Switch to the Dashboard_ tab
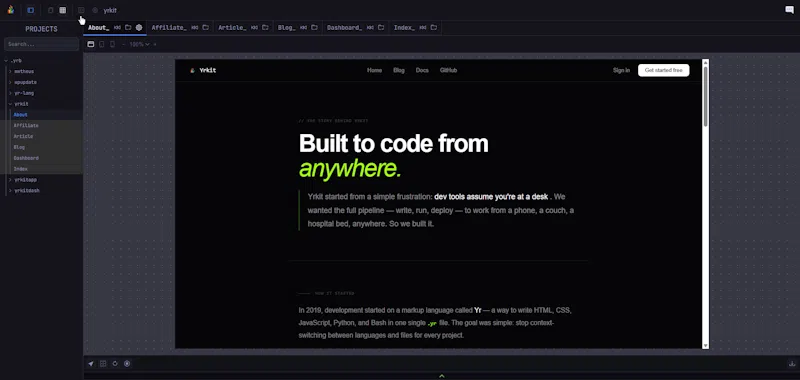 (x=344, y=28)
